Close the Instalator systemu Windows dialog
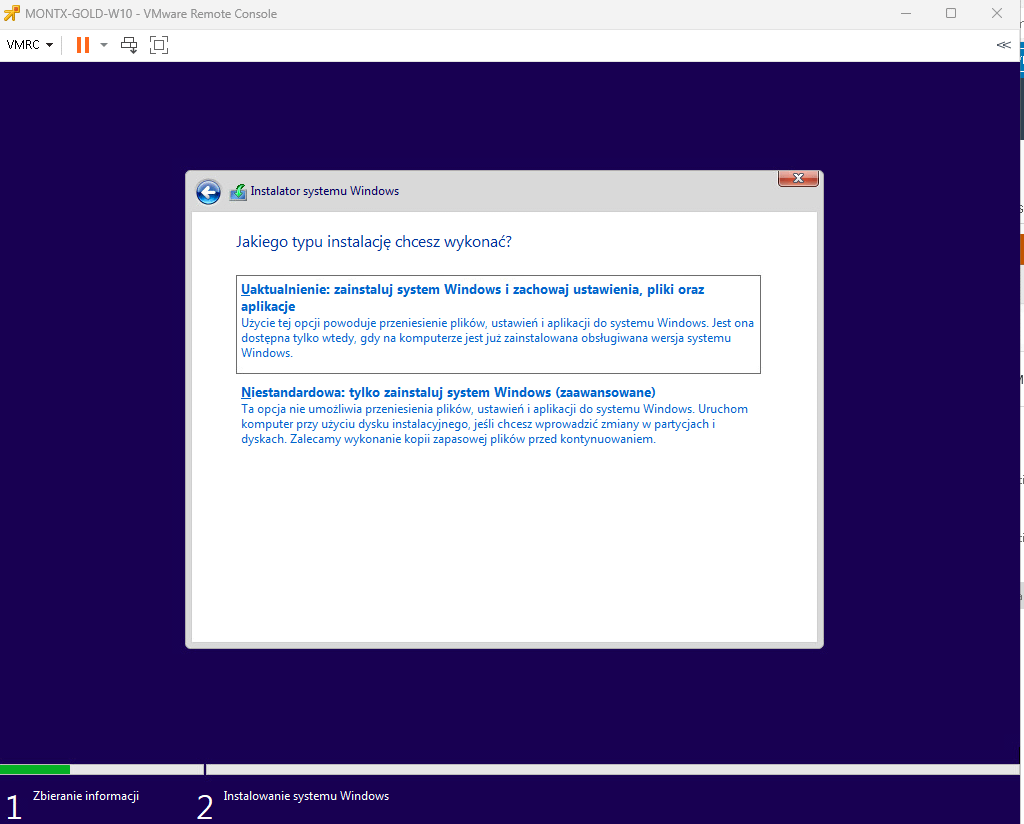1024x824 pixels. coord(798,179)
